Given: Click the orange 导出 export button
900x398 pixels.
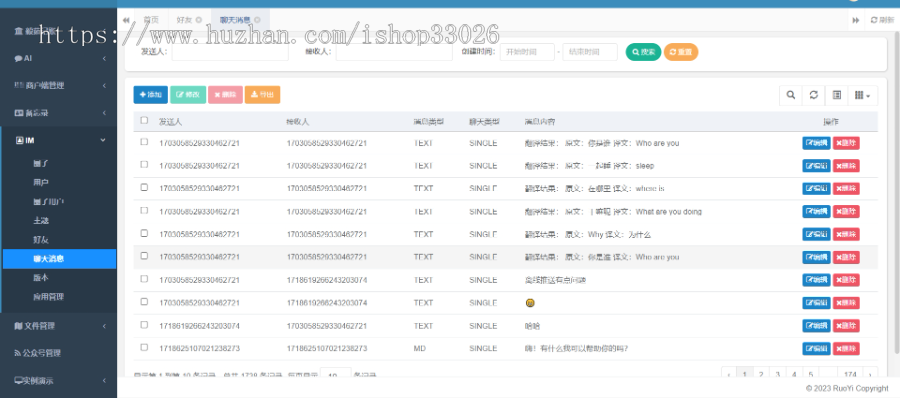Looking at the screenshot, I should tap(262, 95).
